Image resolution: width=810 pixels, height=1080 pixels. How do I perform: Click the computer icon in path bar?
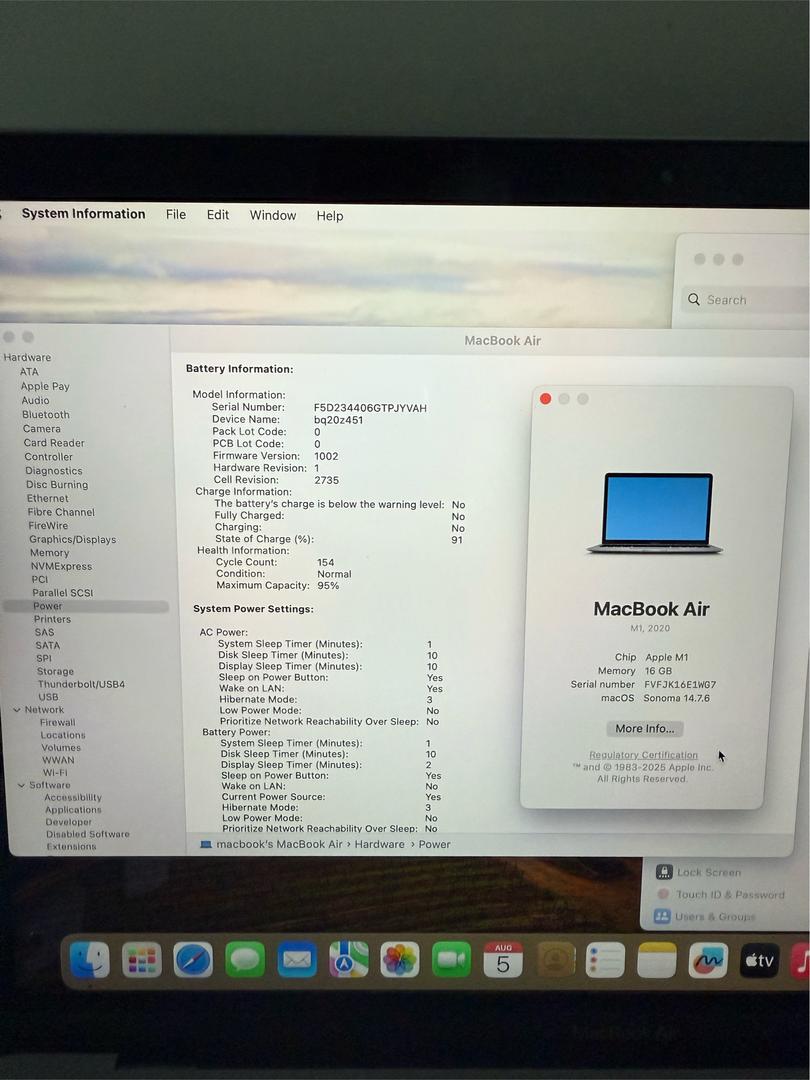coord(205,844)
